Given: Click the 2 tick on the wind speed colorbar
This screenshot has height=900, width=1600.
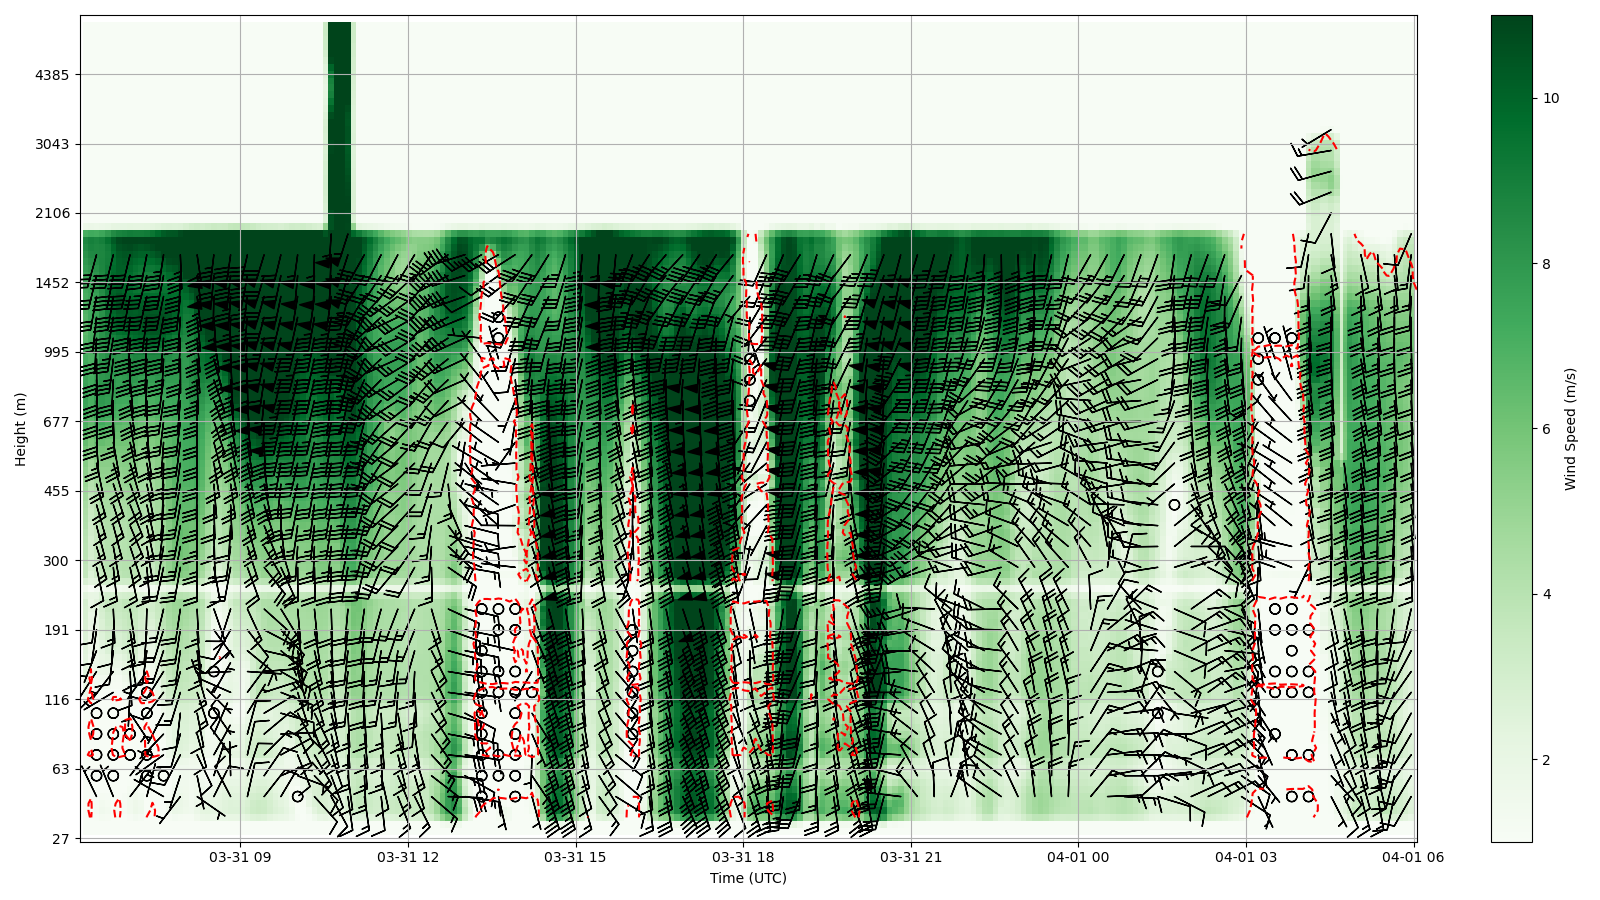Looking at the screenshot, I should tap(1546, 760).
